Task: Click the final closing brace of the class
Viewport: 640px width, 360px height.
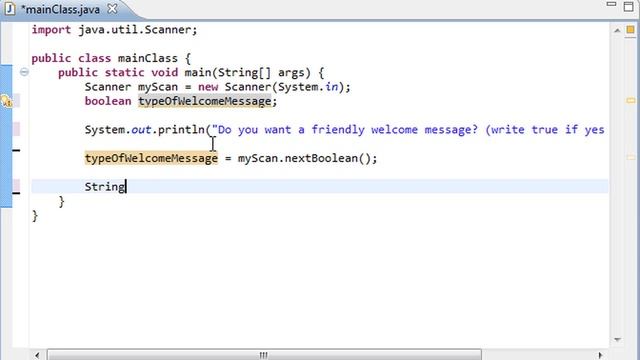Action: [x=35, y=216]
